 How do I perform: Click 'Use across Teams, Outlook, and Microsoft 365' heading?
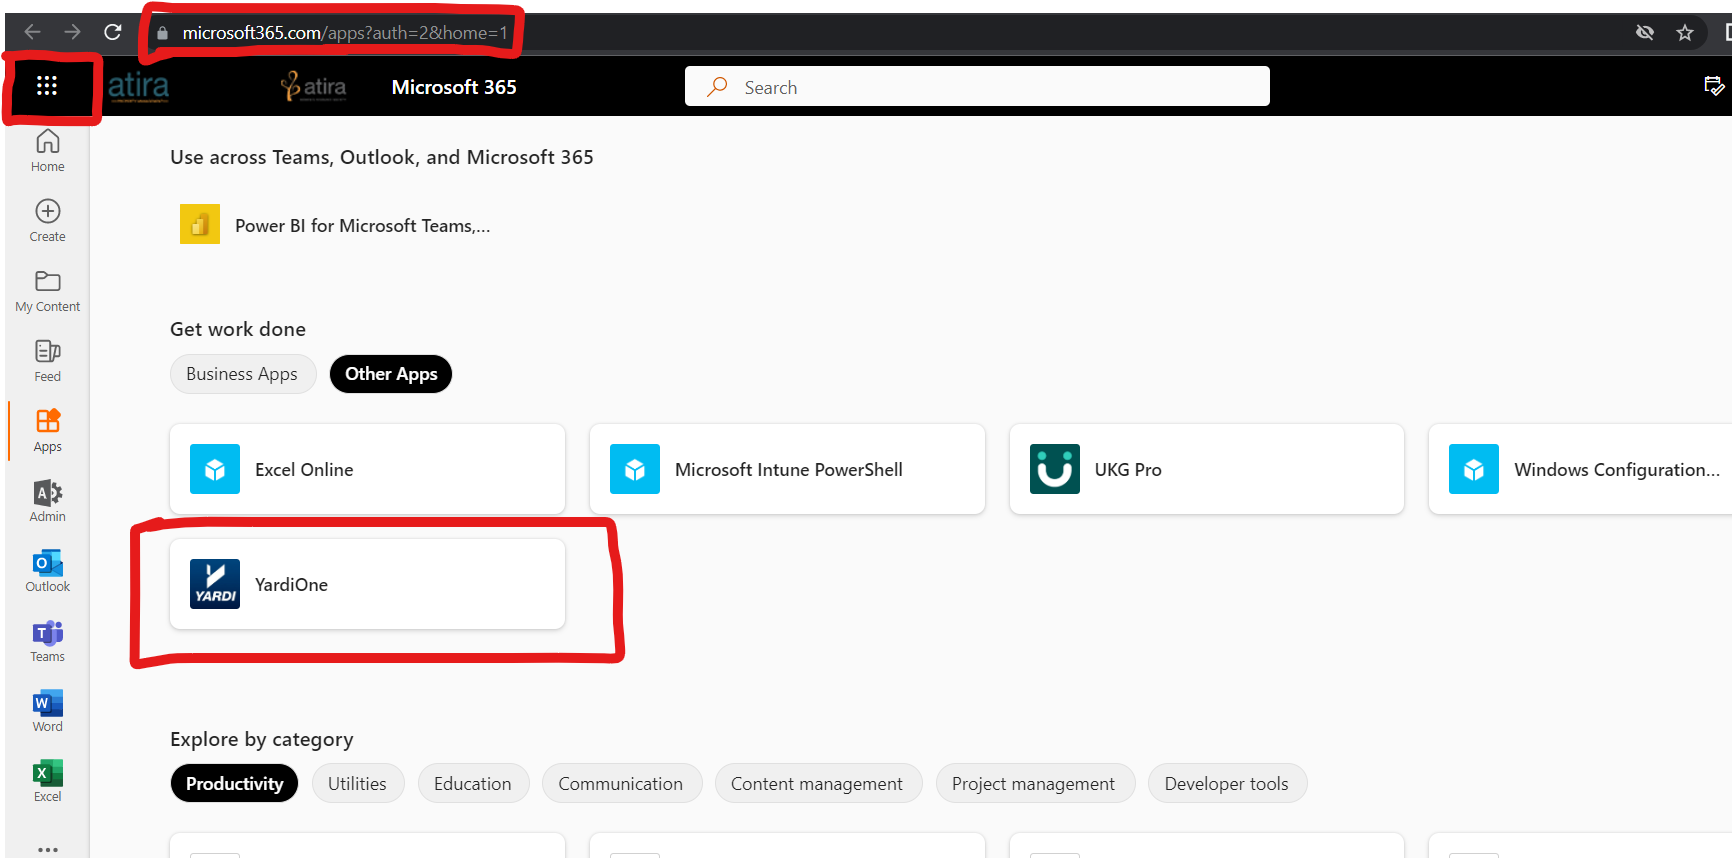click(x=382, y=157)
